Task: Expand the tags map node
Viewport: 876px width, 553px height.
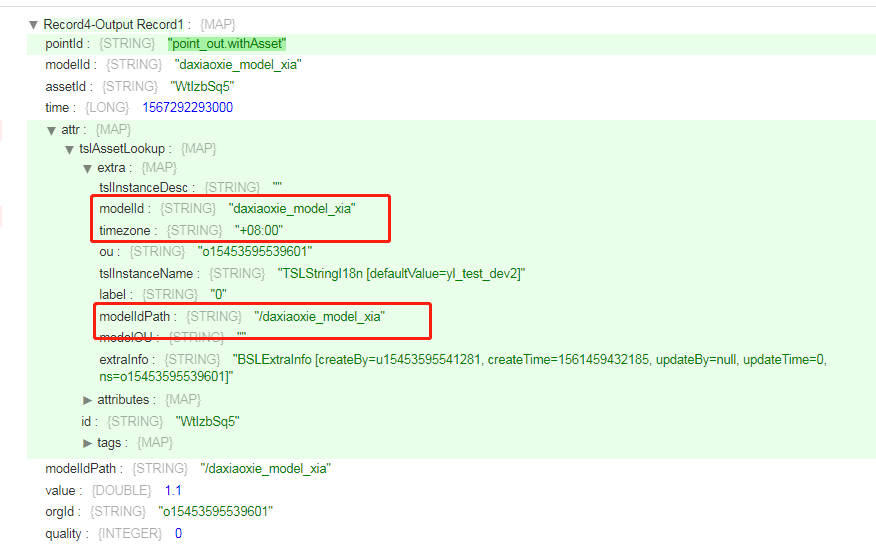Action: pos(87,443)
